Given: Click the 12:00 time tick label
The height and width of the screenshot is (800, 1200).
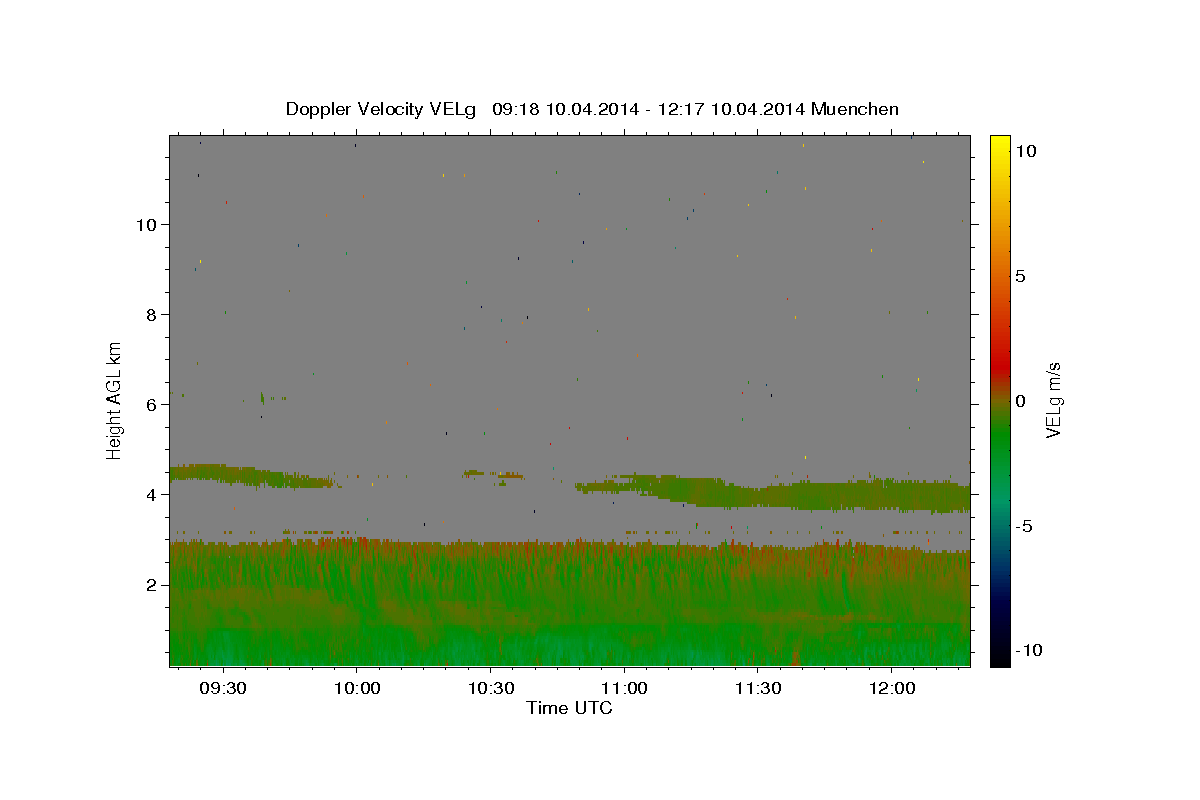Looking at the screenshot, I should tap(892, 688).
